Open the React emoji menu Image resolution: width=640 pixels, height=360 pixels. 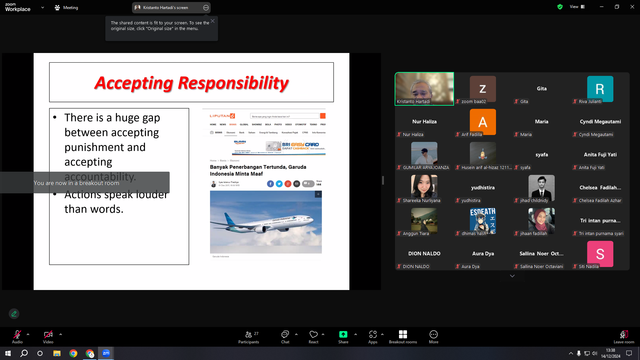pos(313,337)
